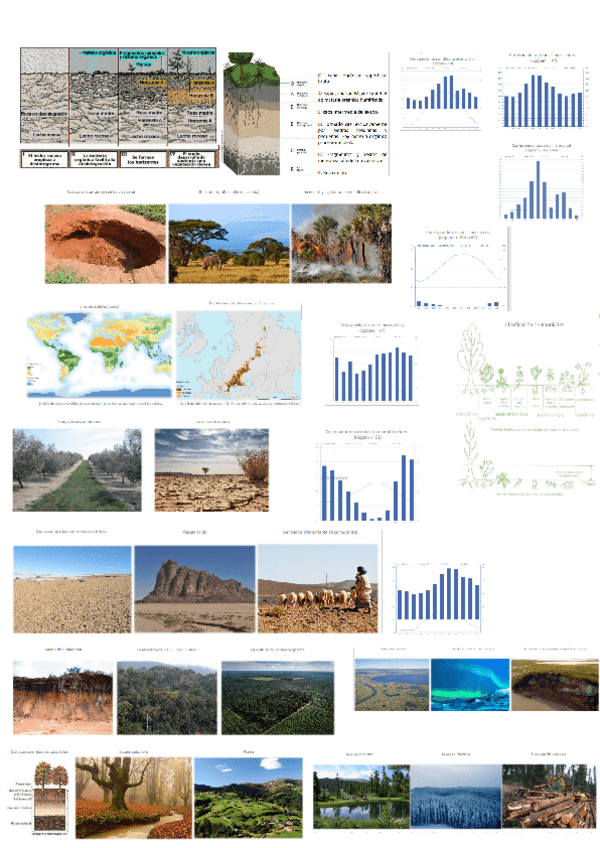Select the forest soil profile diagram with two trees
This screenshot has height=848, width=600.
click(x=41, y=798)
